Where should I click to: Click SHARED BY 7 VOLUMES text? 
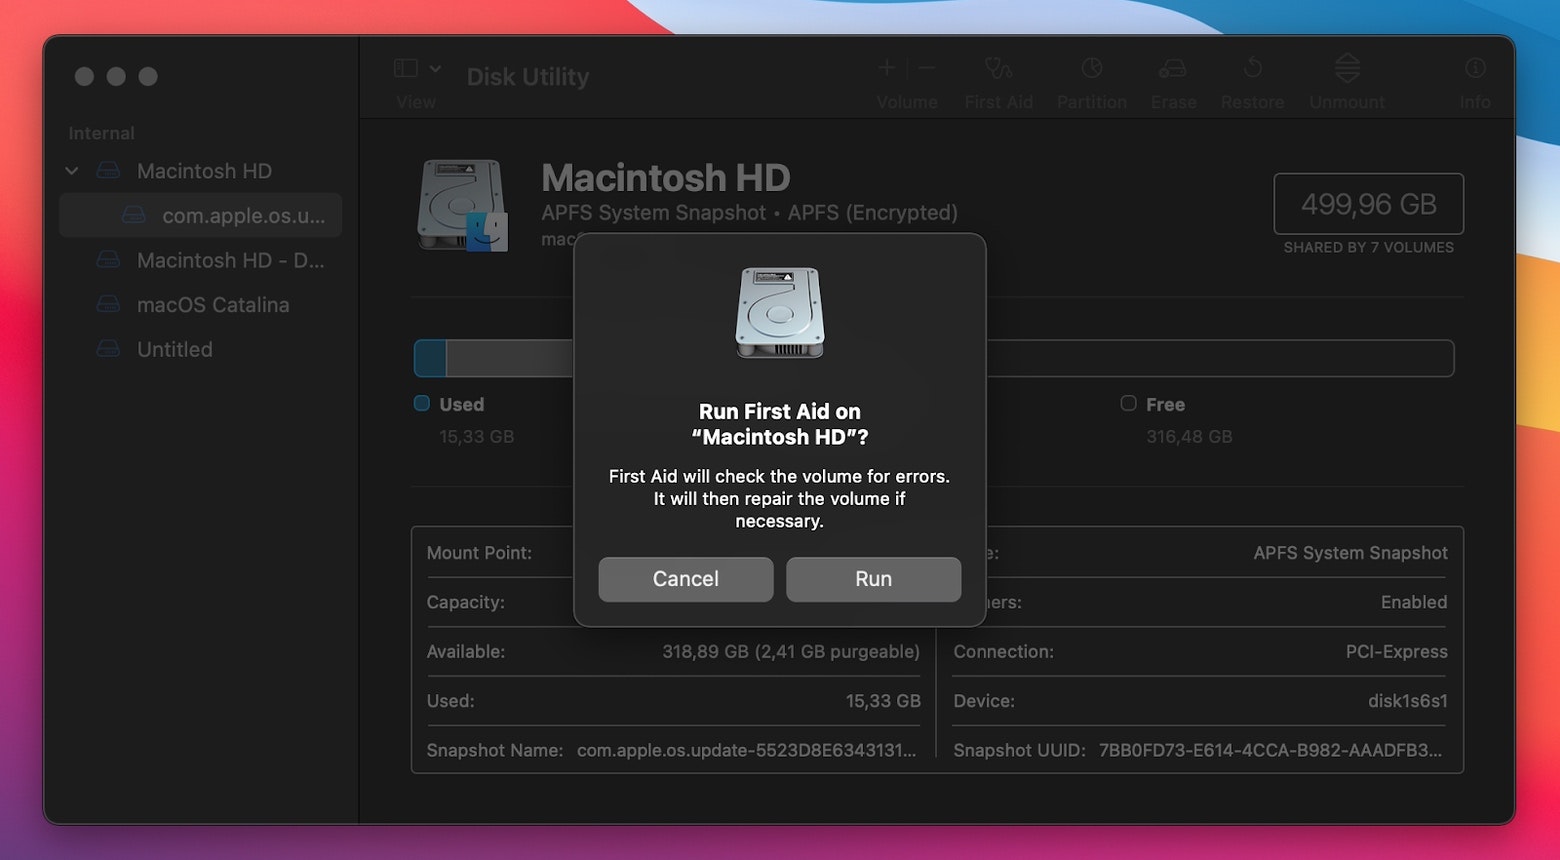[1369, 247]
